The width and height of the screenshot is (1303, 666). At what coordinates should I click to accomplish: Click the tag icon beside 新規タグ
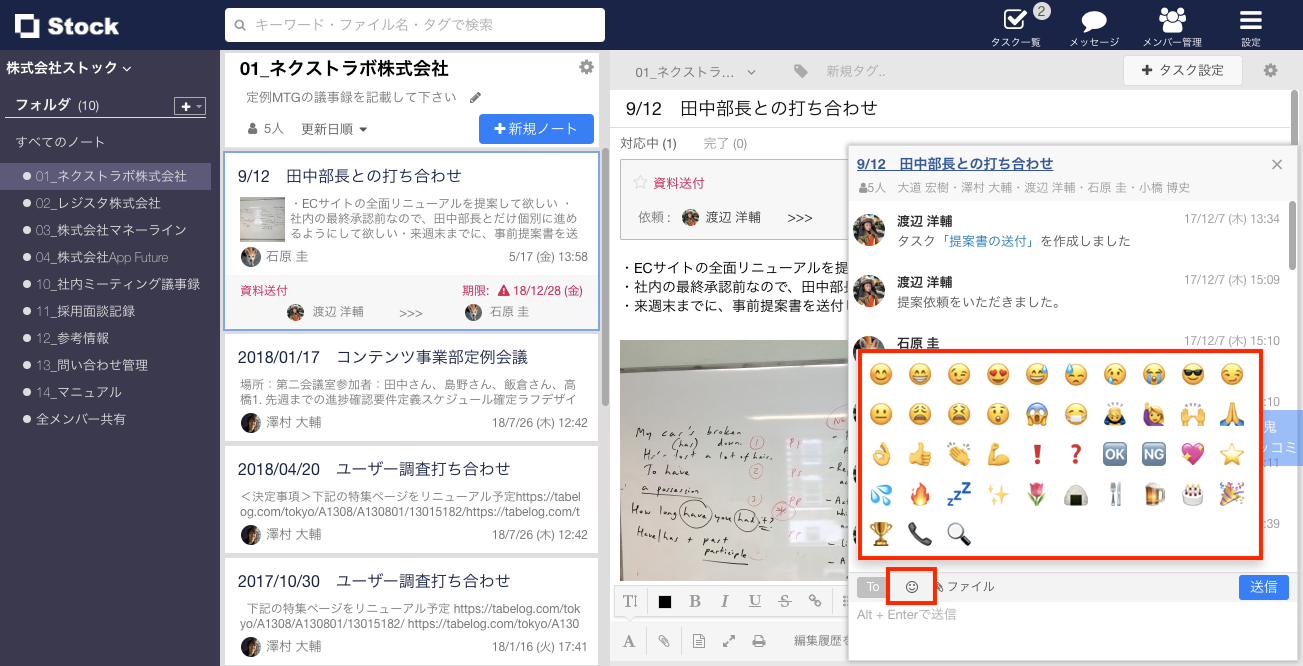[801, 71]
